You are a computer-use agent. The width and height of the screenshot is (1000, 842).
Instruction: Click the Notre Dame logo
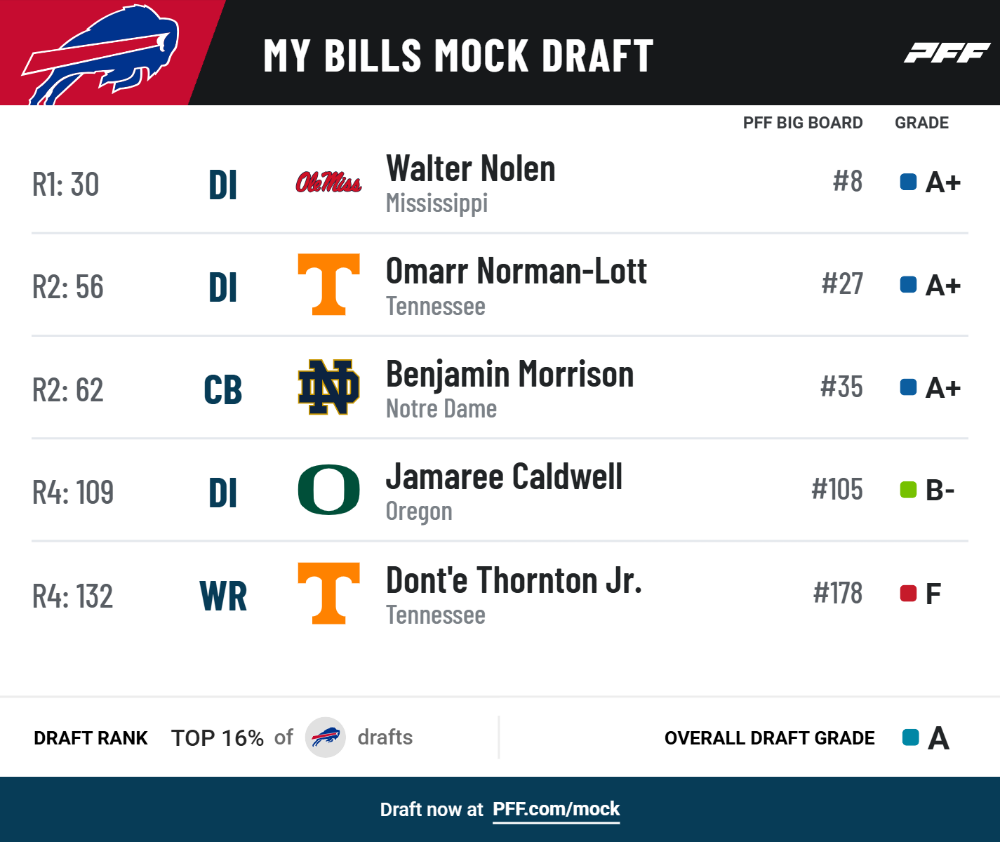328,387
